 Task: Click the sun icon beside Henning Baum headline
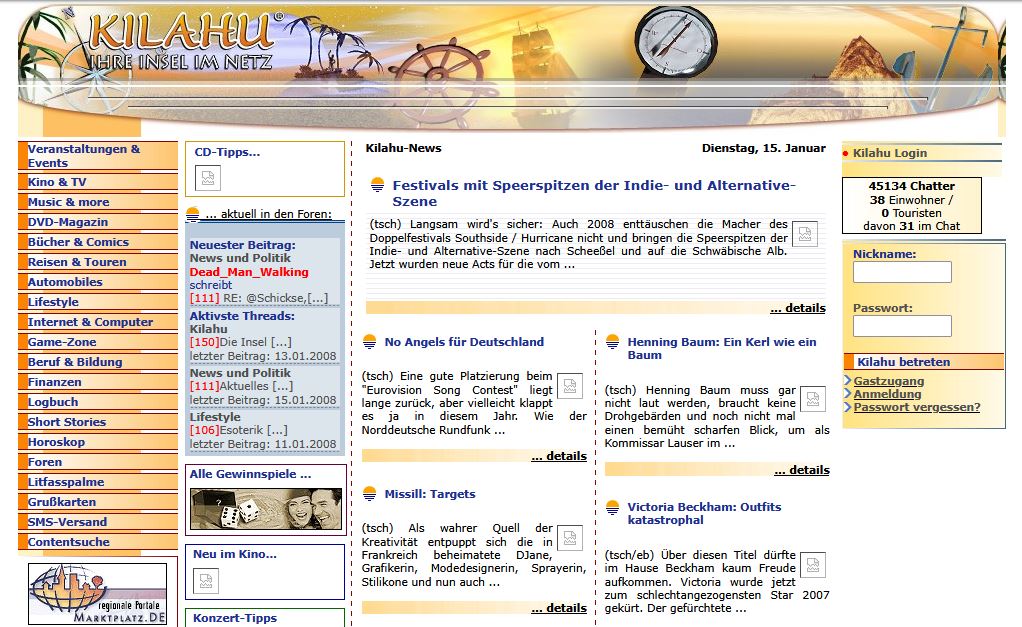613,342
